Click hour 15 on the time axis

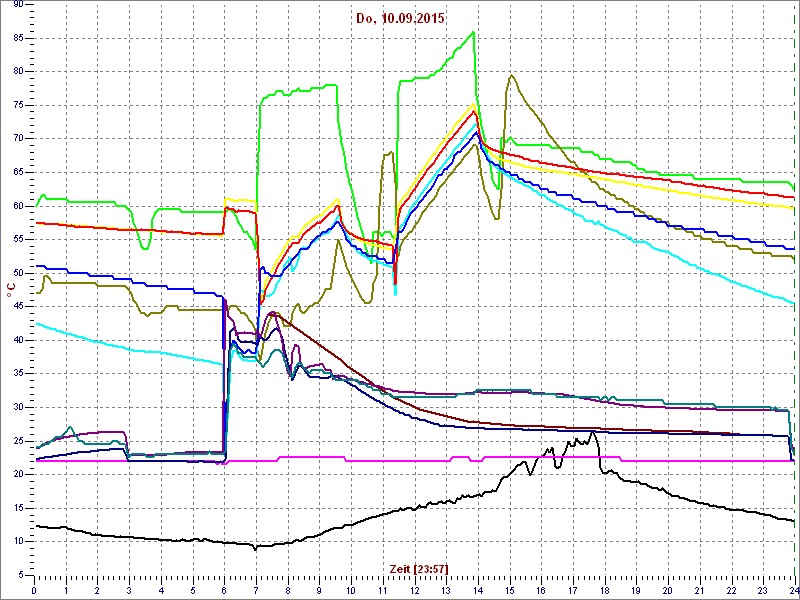point(509,590)
